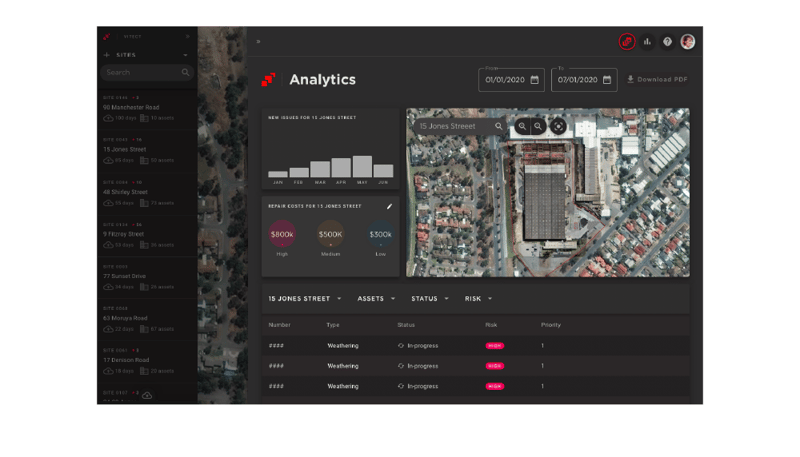Sort by the Status column header
This screenshot has height=457, width=800.
click(x=406, y=325)
